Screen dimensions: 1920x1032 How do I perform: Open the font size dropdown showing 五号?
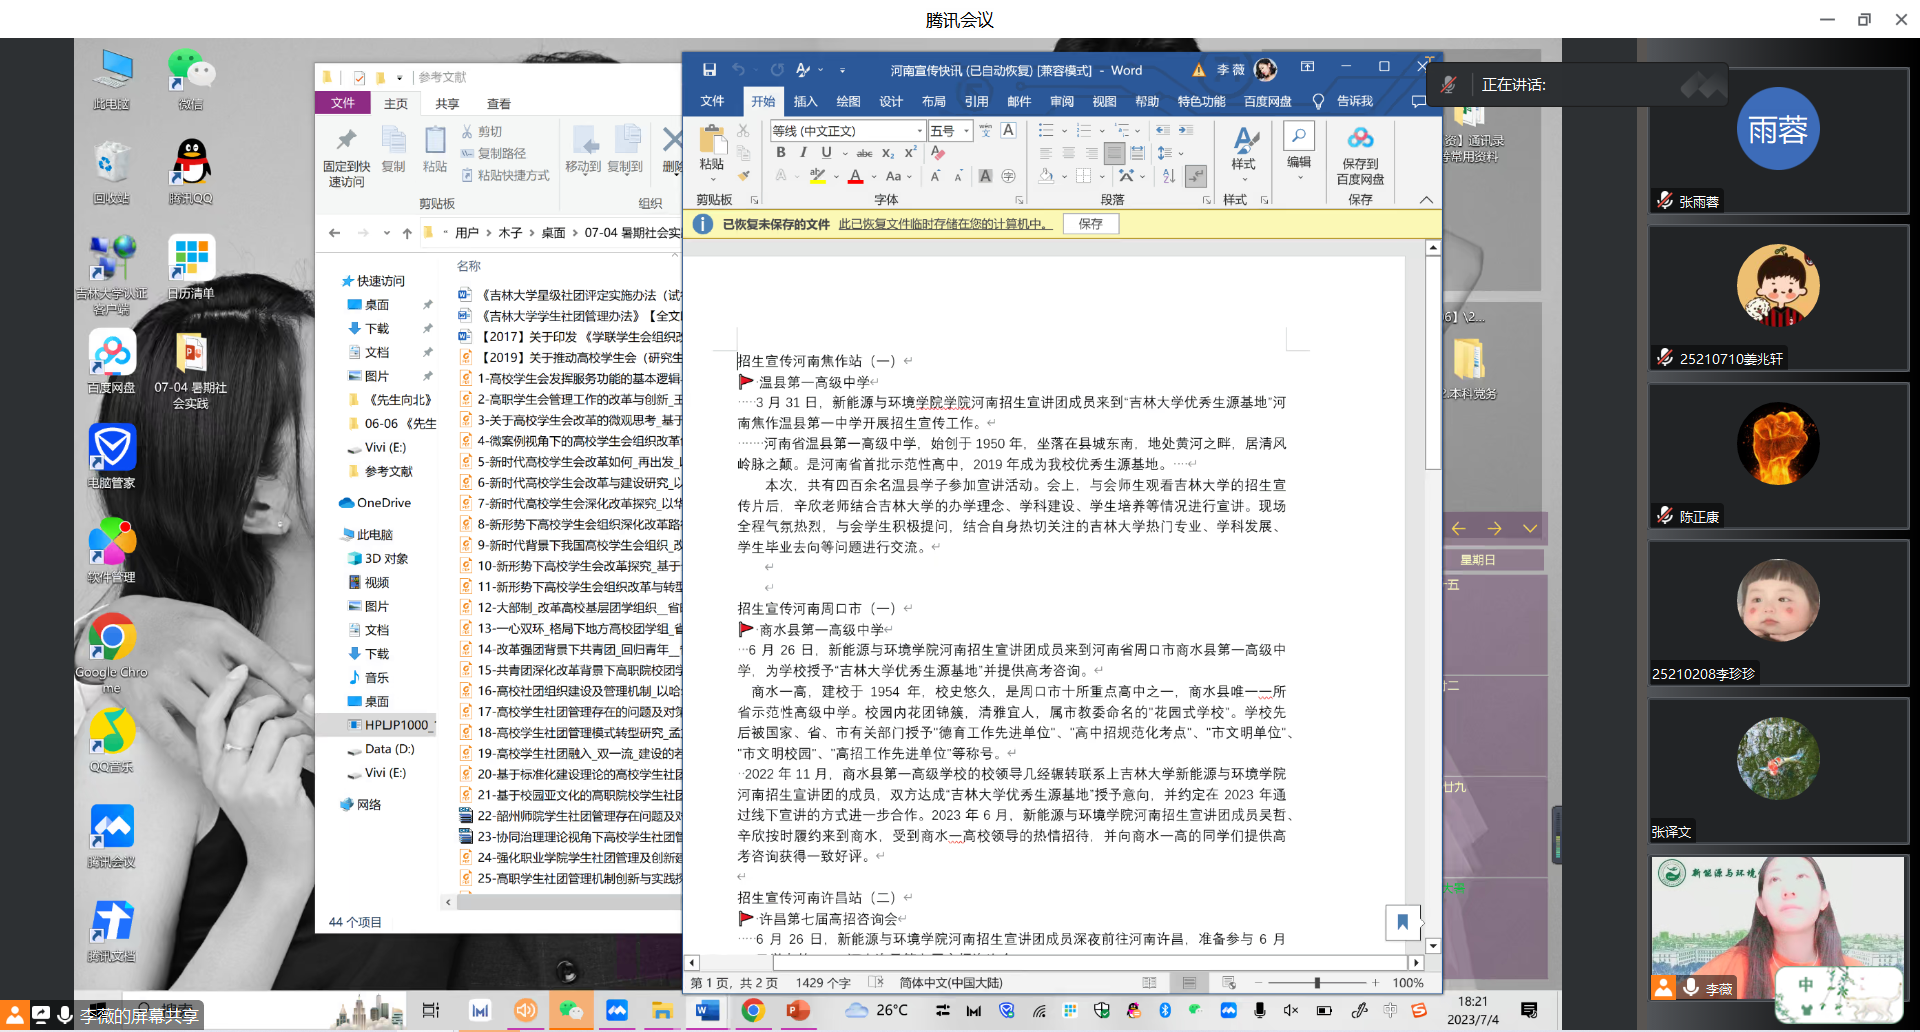point(966,131)
